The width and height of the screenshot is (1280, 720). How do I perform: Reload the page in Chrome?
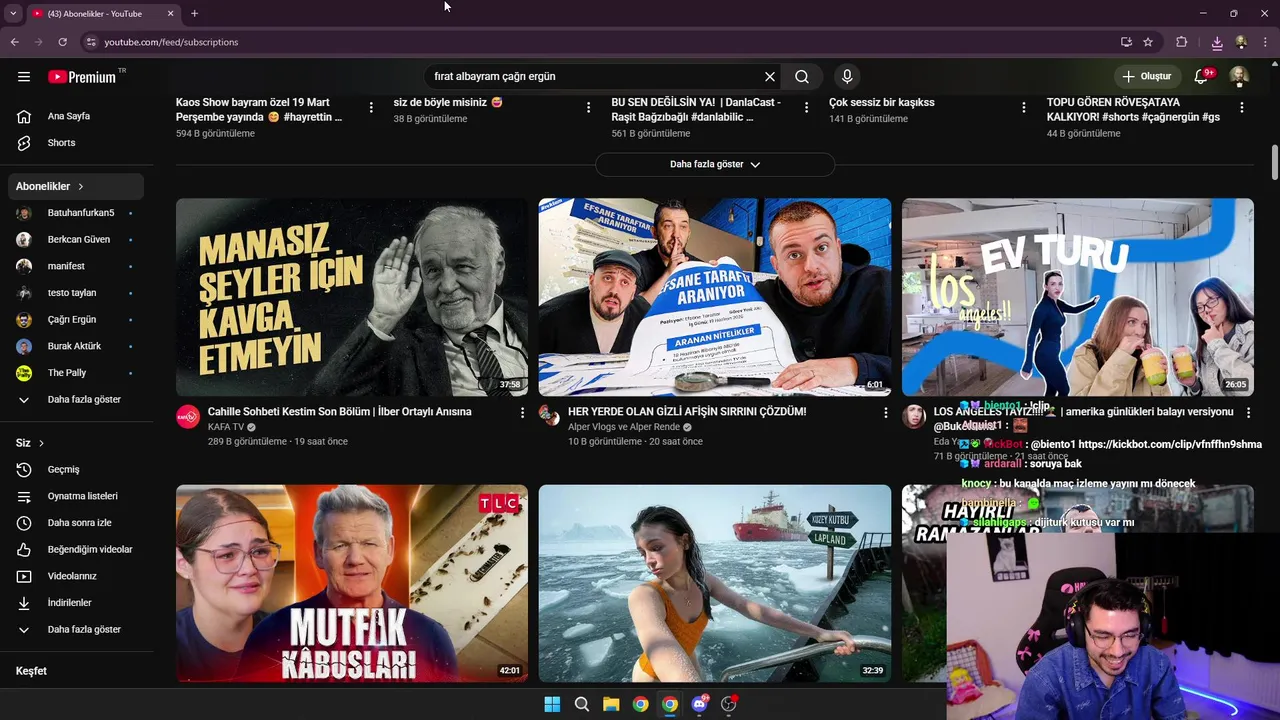coord(62,42)
